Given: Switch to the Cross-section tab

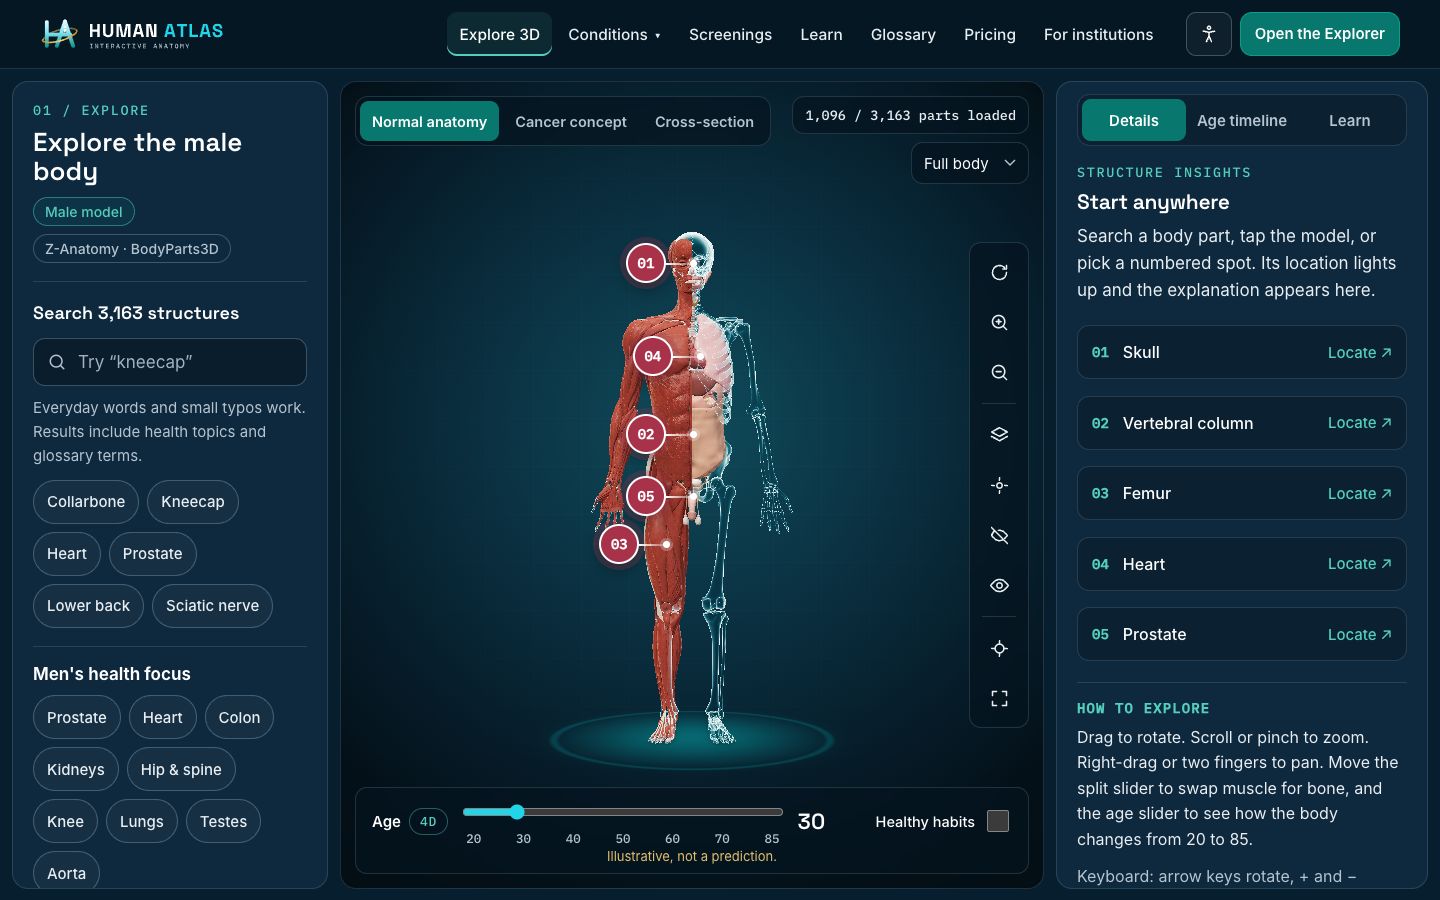Looking at the screenshot, I should pyautogui.click(x=704, y=121).
